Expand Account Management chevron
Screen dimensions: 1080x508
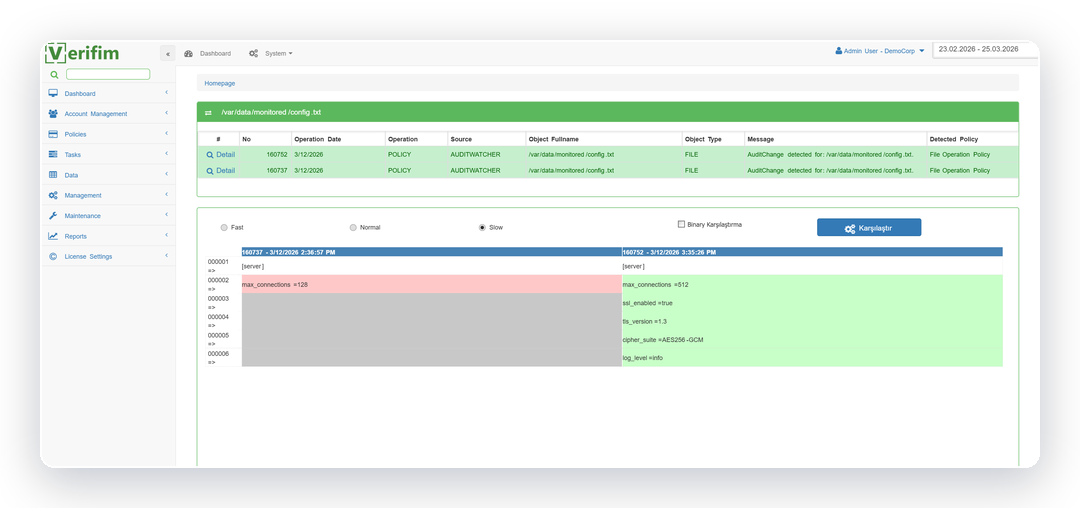166,113
